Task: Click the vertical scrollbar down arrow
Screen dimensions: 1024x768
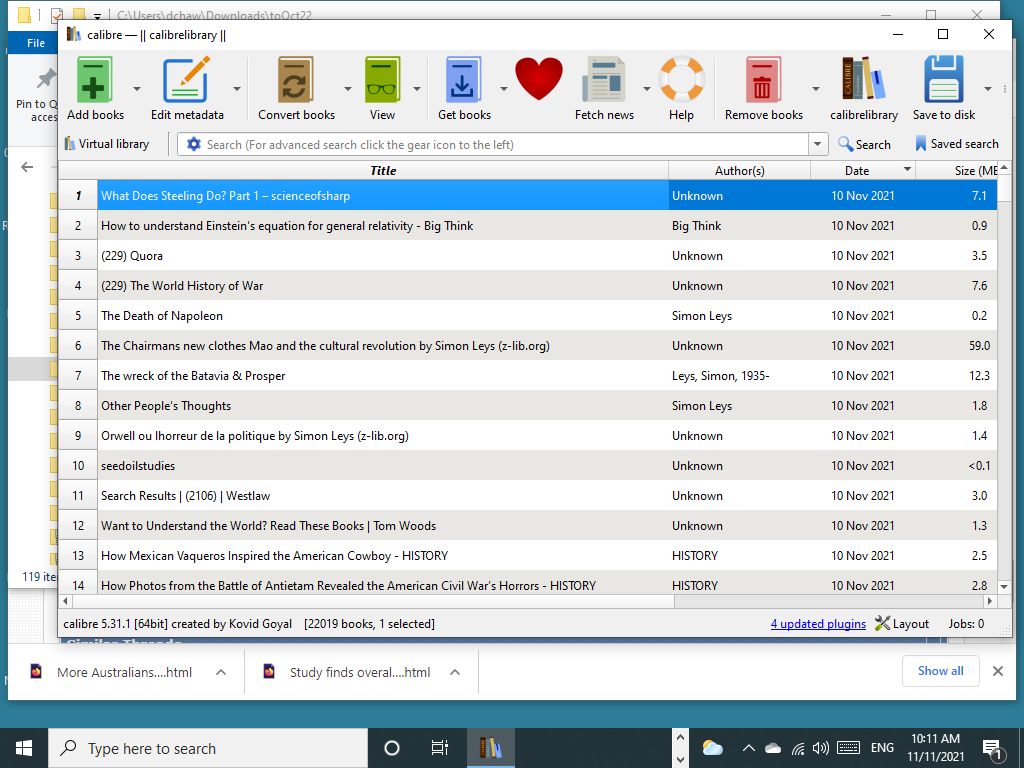Action: 1004,587
